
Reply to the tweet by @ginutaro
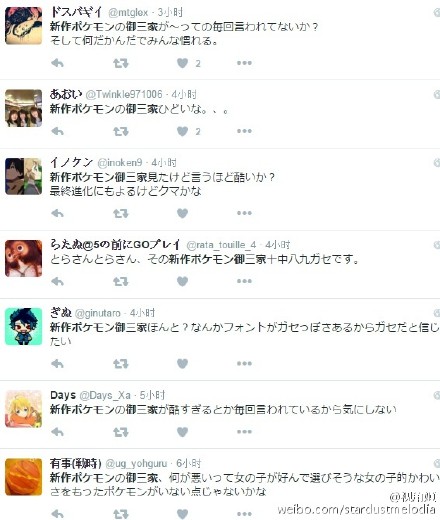point(57,363)
